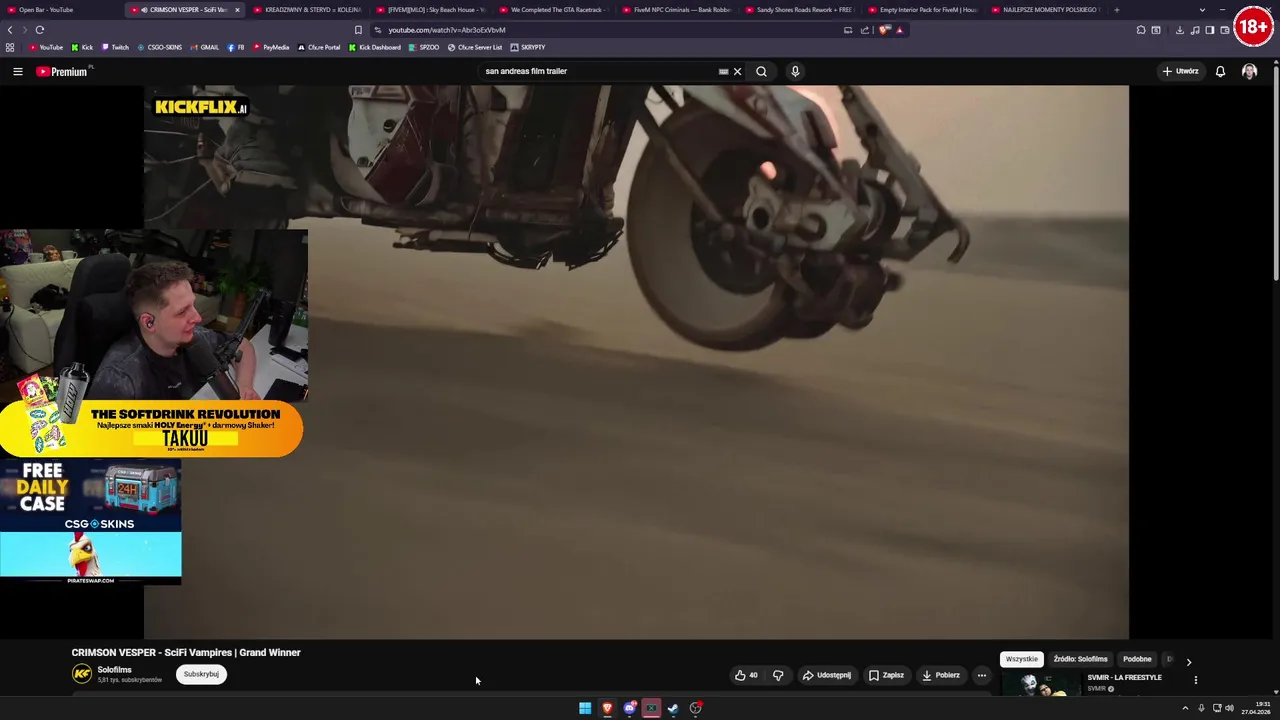Open the YouTube guide hamburger menu
1280x720 pixels.
tap(17, 71)
